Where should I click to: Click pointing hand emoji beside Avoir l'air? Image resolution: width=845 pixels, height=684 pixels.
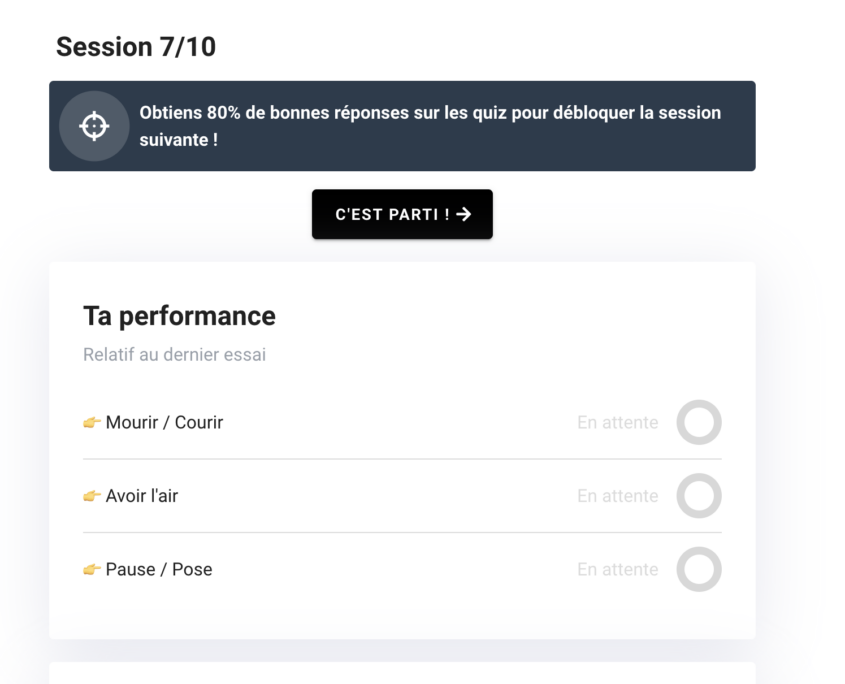coord(92,496)
